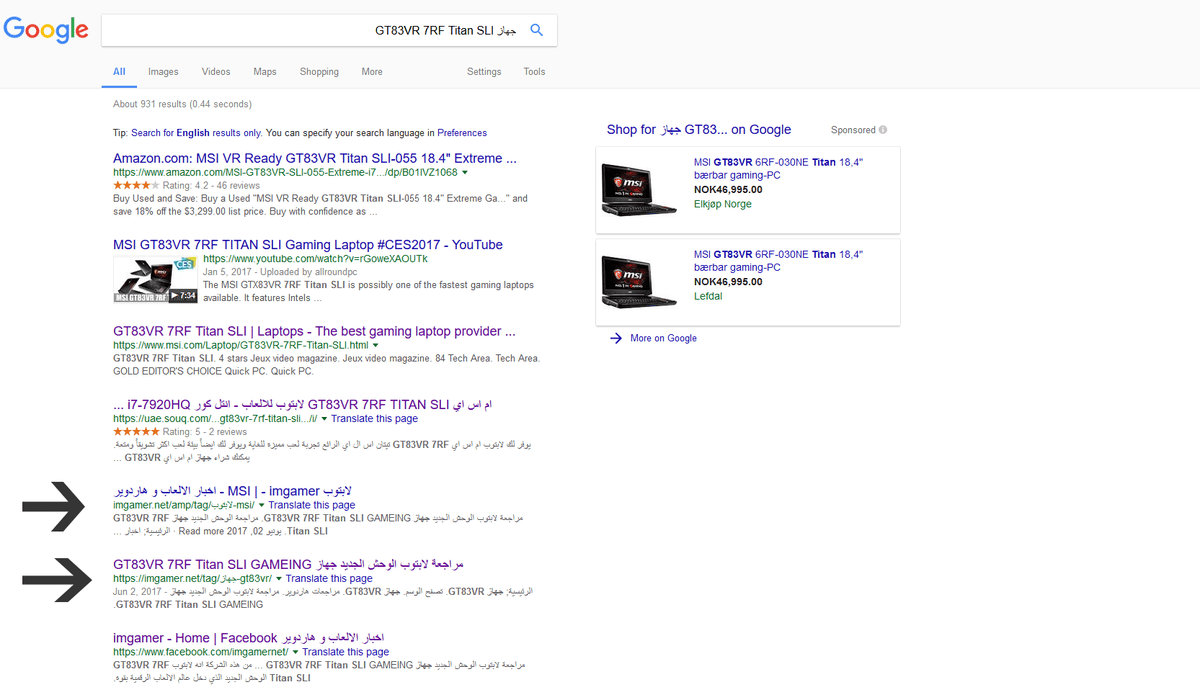Open the Shopping tab
Viewport: 1200px width, 695px height.
(x=319, y=72)
